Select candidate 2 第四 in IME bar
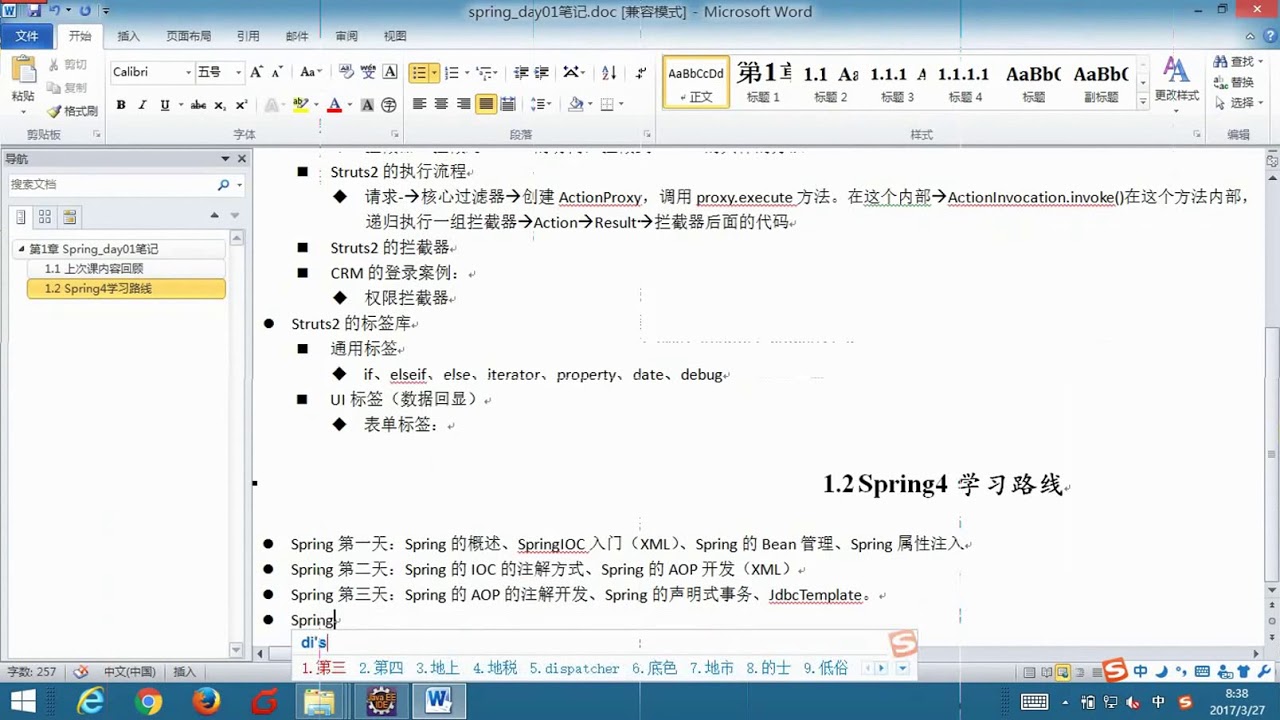The image size is (1280, 720). pyautogui.click(x=381, y=668)
